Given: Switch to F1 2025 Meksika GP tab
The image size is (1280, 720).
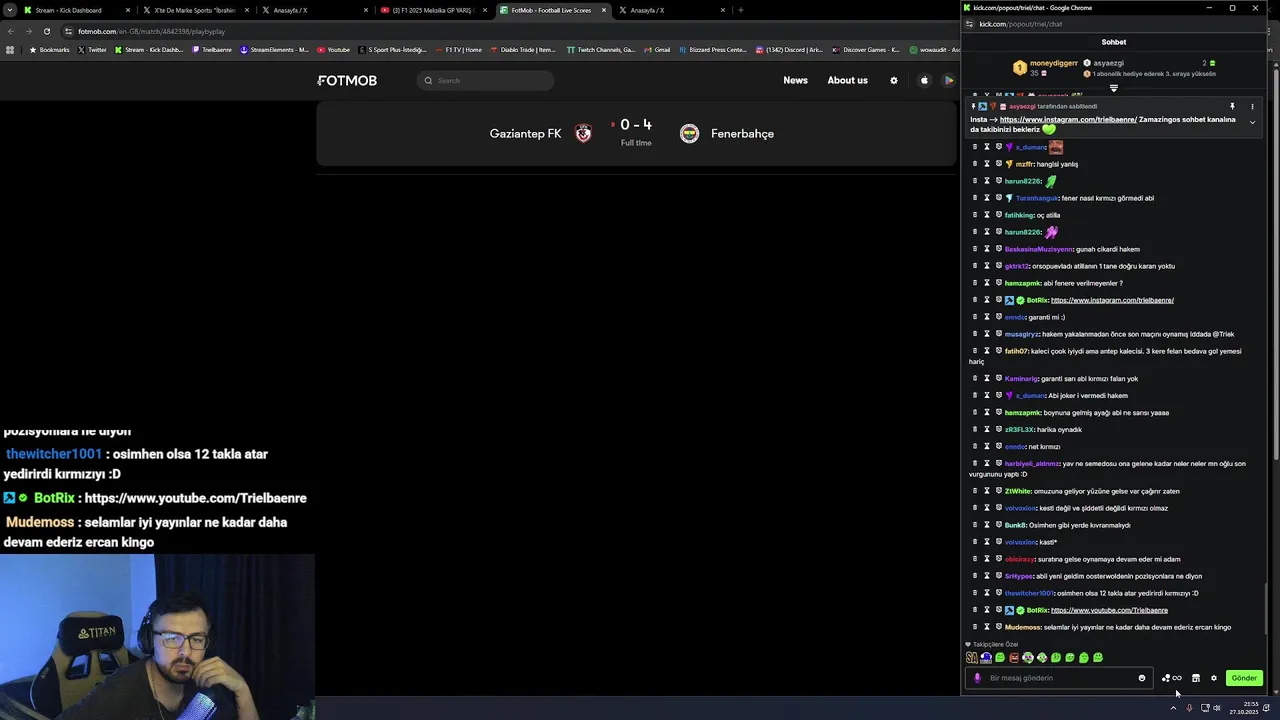Looking at the screenshot, I should click(435, 10).
